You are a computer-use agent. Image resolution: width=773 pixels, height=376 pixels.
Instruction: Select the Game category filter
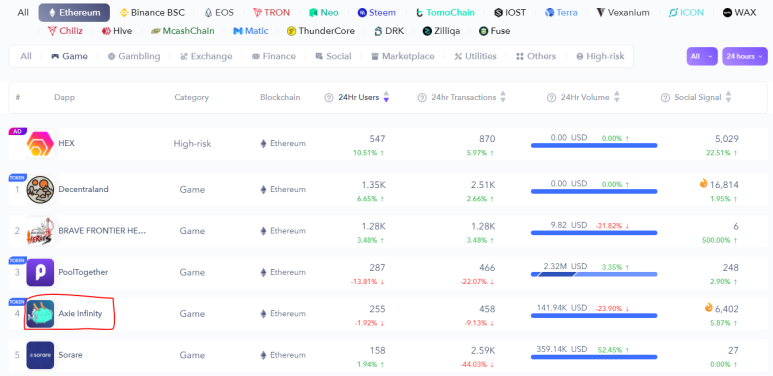(x=70, y=57)
